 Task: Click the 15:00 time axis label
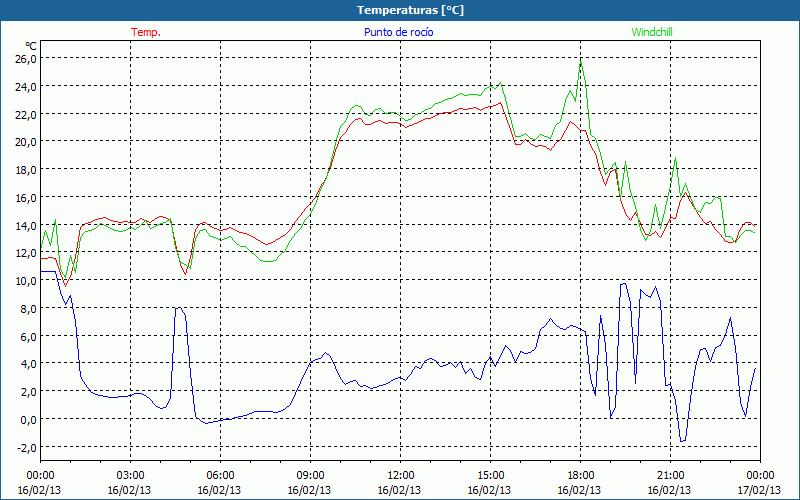pos(490,476)
